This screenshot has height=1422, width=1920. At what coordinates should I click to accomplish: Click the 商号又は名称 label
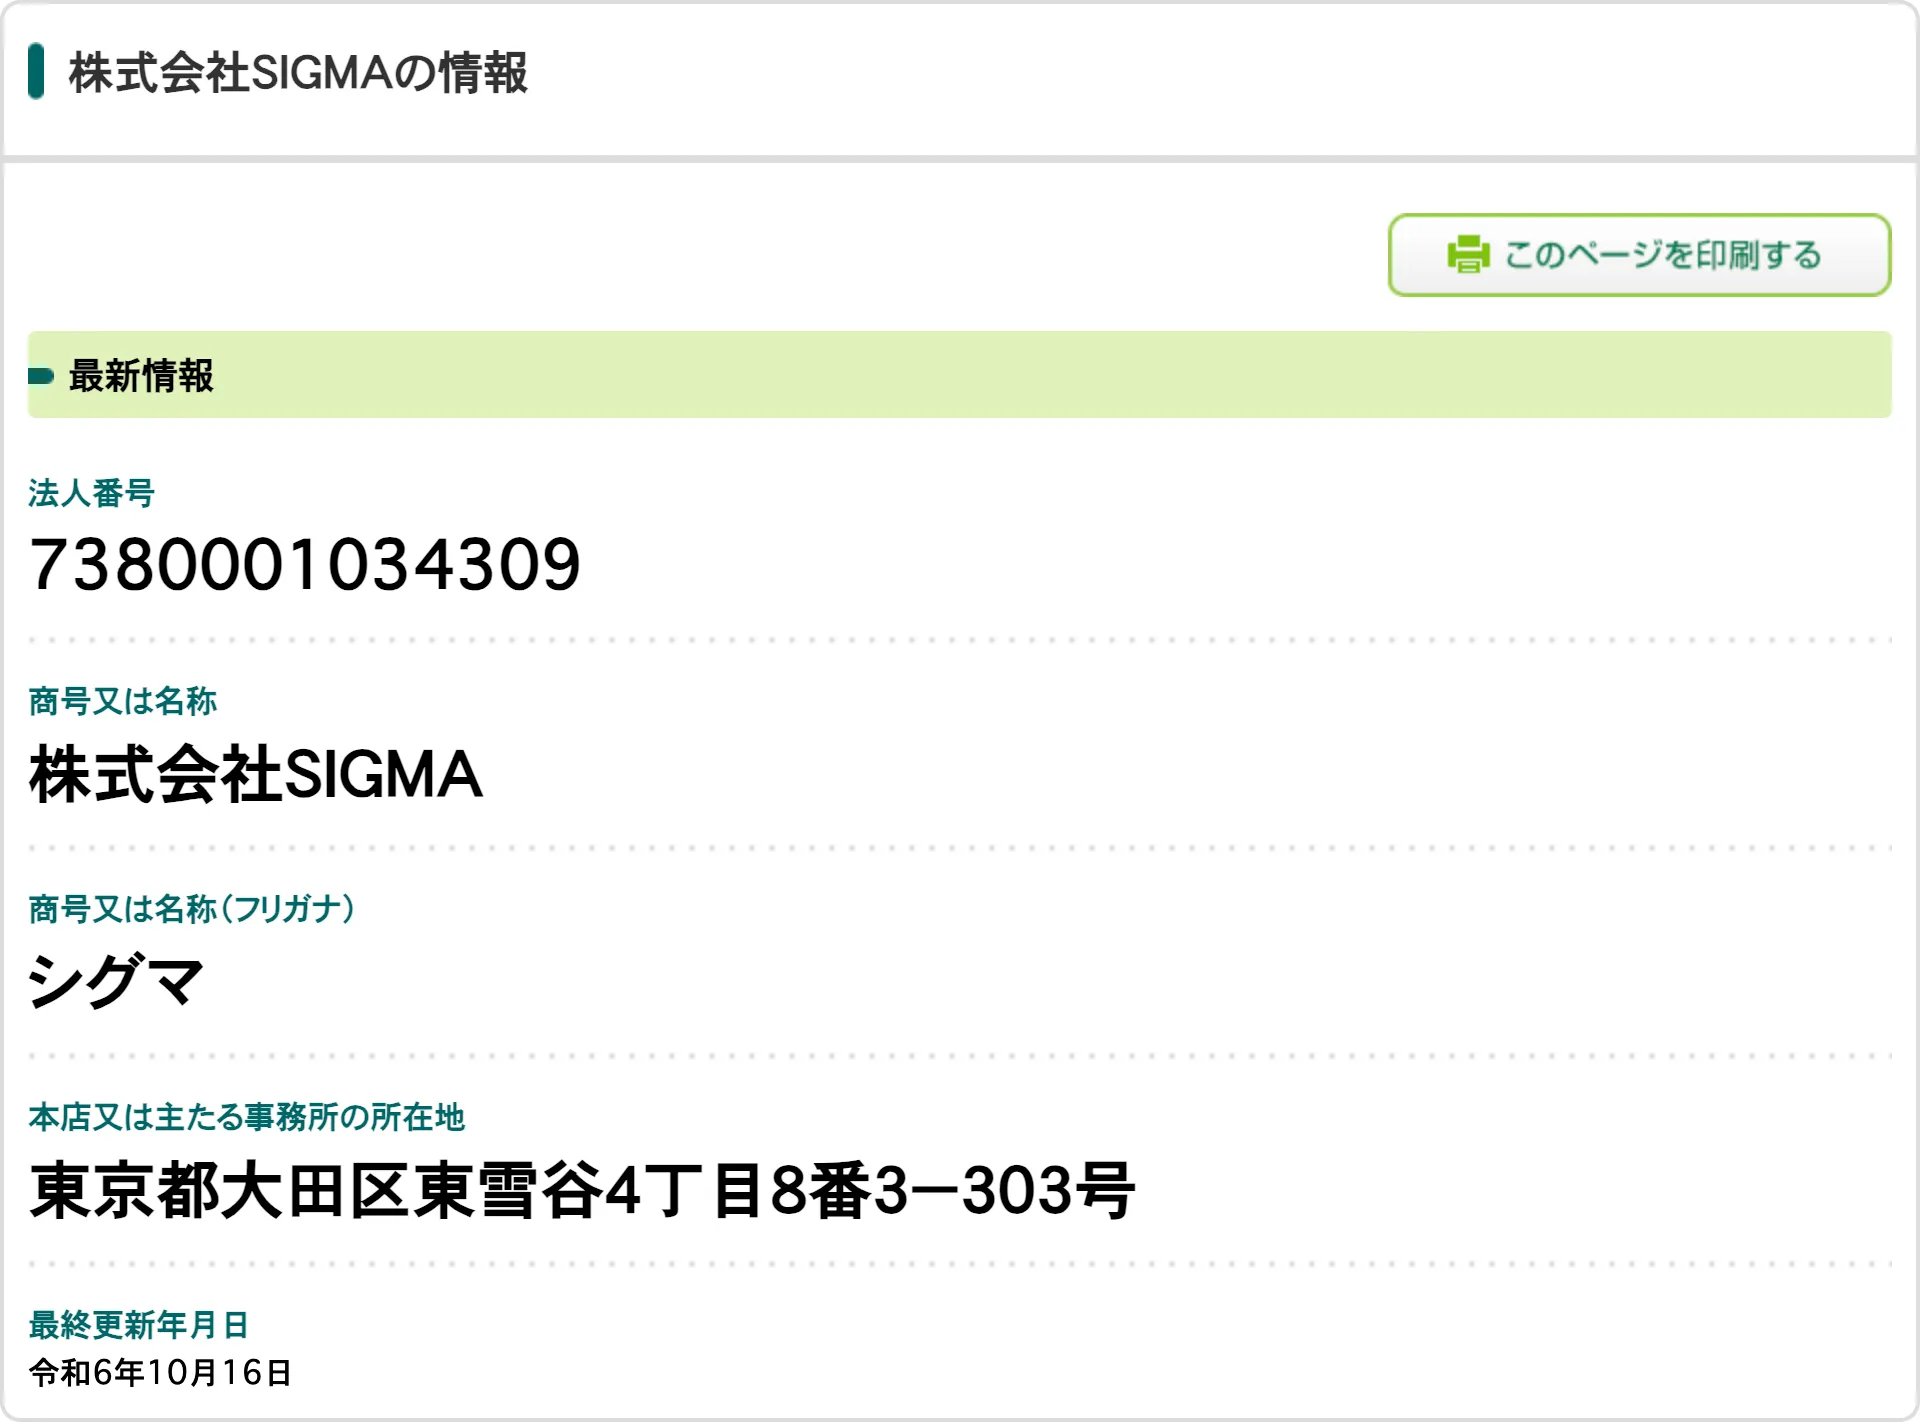click(x=122, y=701)
